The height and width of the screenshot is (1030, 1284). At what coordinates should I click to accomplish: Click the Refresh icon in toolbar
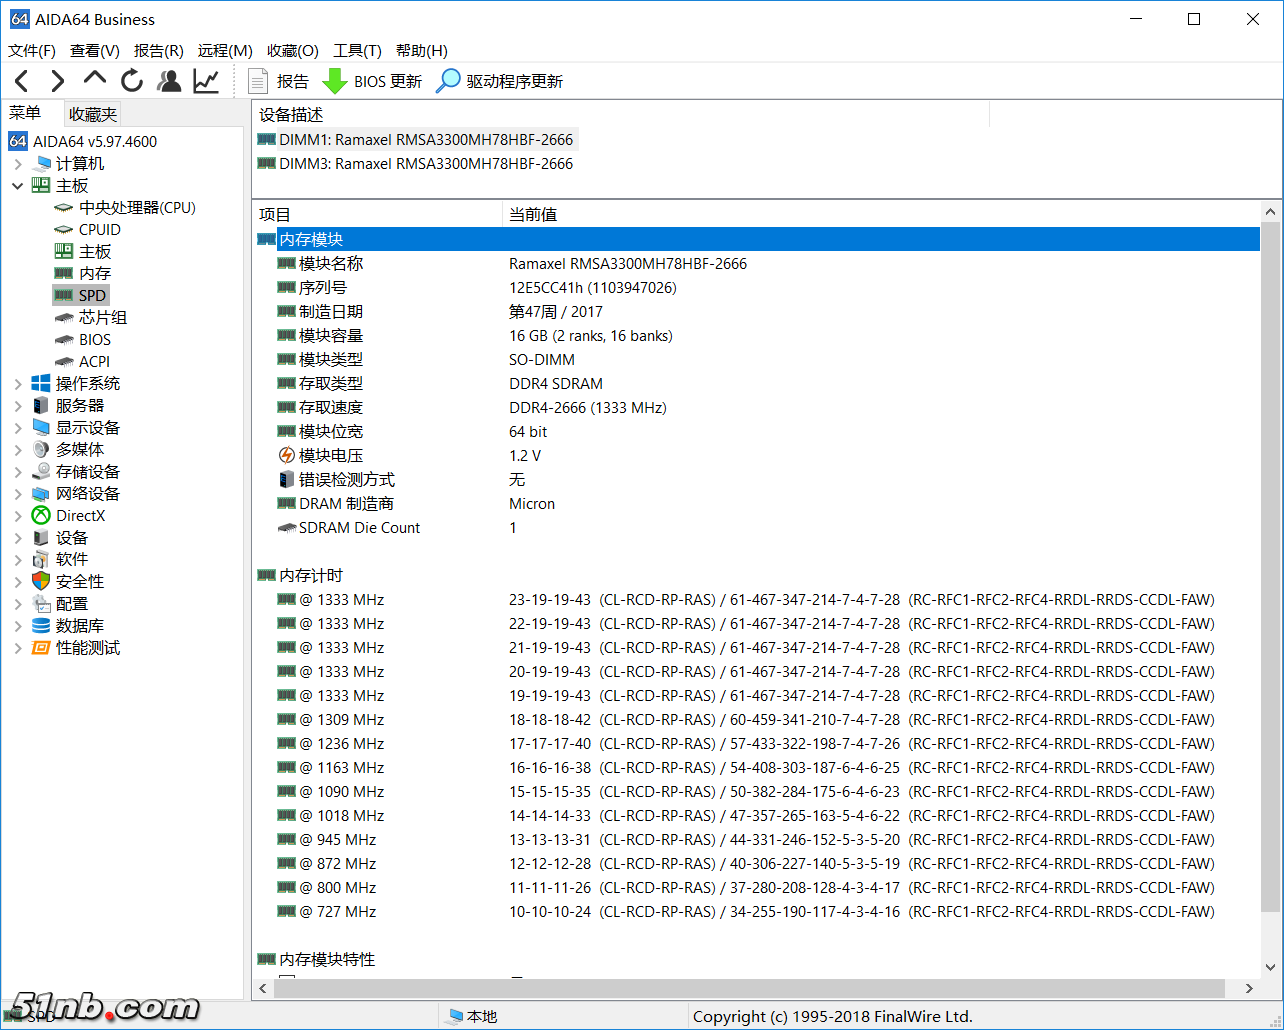(x=132, y=81)
